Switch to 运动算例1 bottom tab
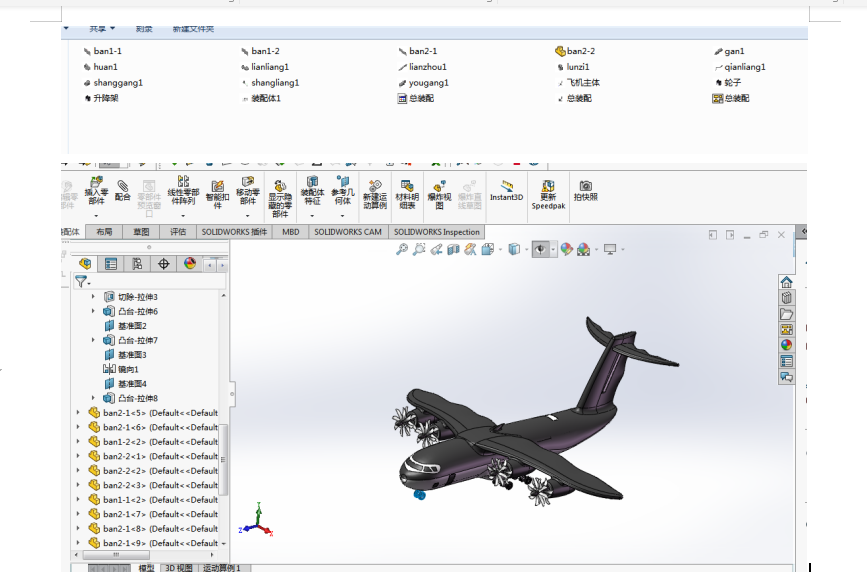 pyautogui.click(x=221, y=568)
